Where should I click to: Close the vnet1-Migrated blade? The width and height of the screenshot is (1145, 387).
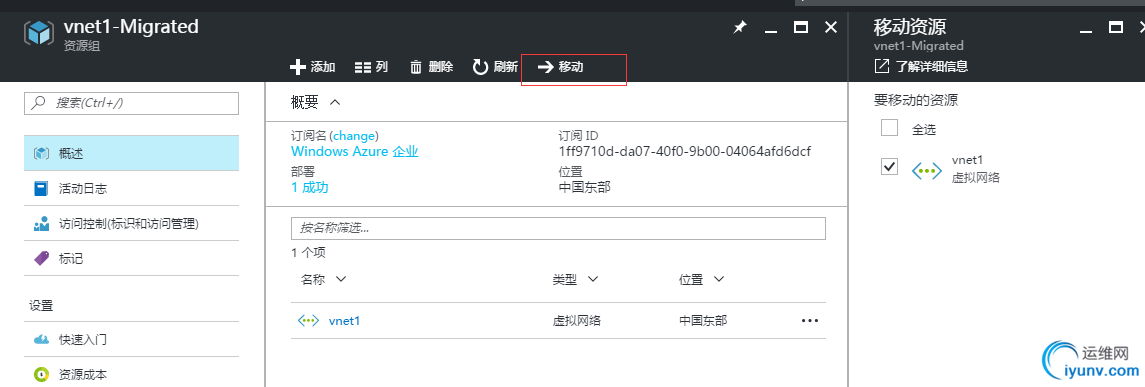coord(830,28)
